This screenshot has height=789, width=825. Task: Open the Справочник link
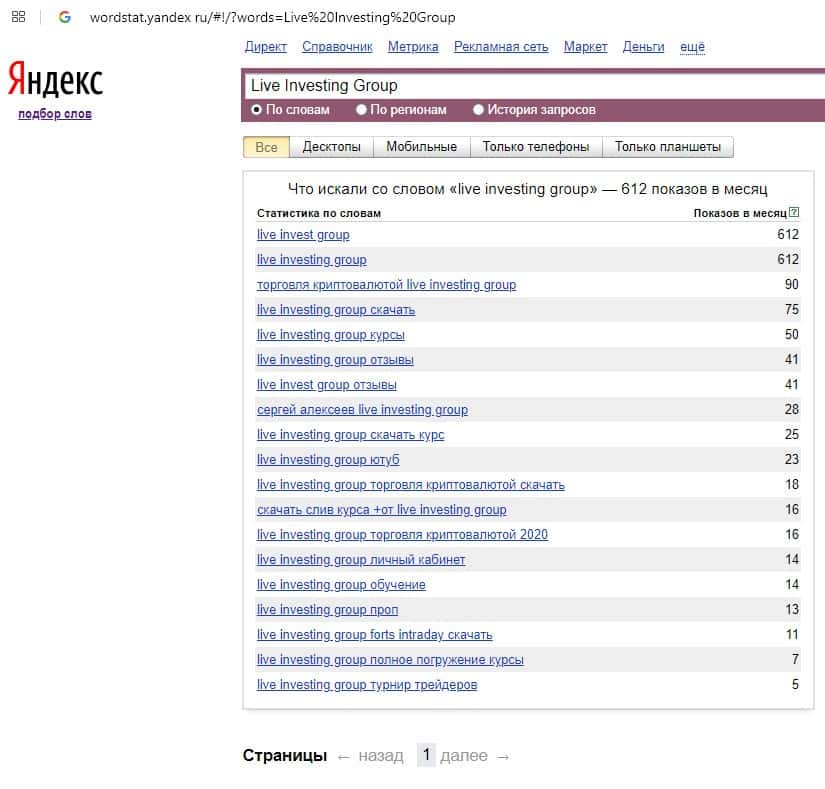[337, 47]
